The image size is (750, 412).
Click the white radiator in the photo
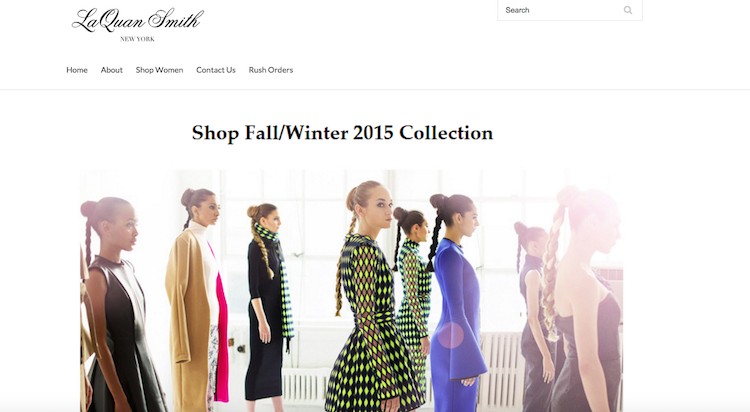pos(500,366)
